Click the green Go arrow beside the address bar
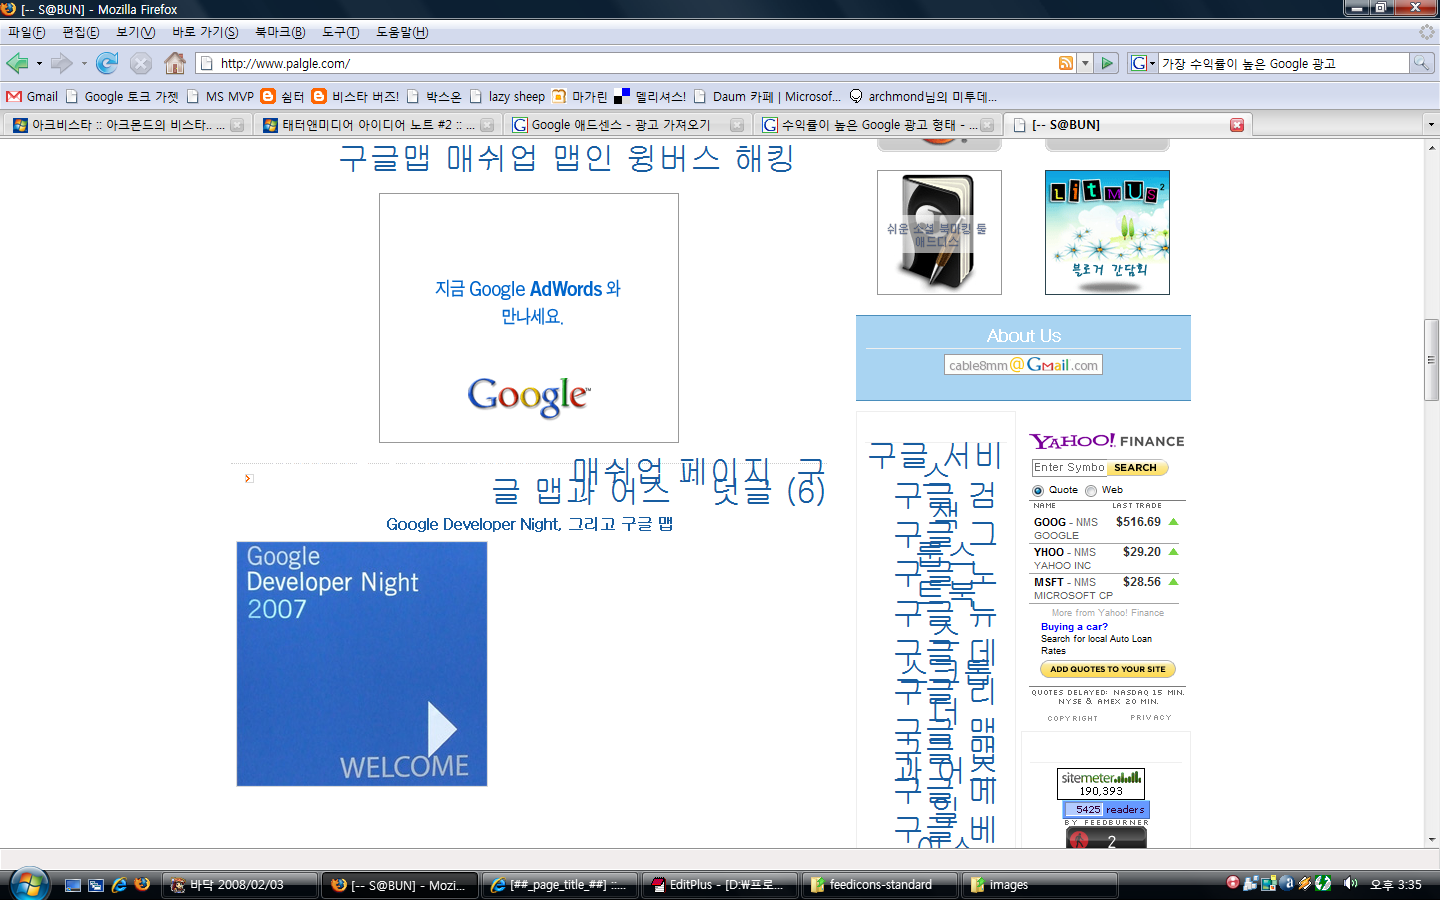 [x=1107, y=63]
